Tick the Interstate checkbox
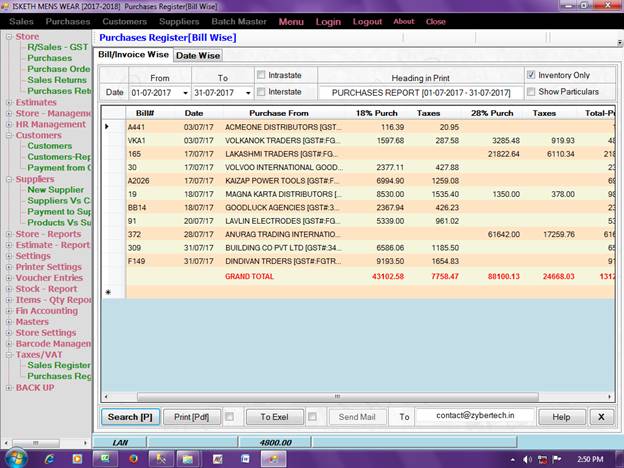The image size is (624, 468). [x=261, y=92]
